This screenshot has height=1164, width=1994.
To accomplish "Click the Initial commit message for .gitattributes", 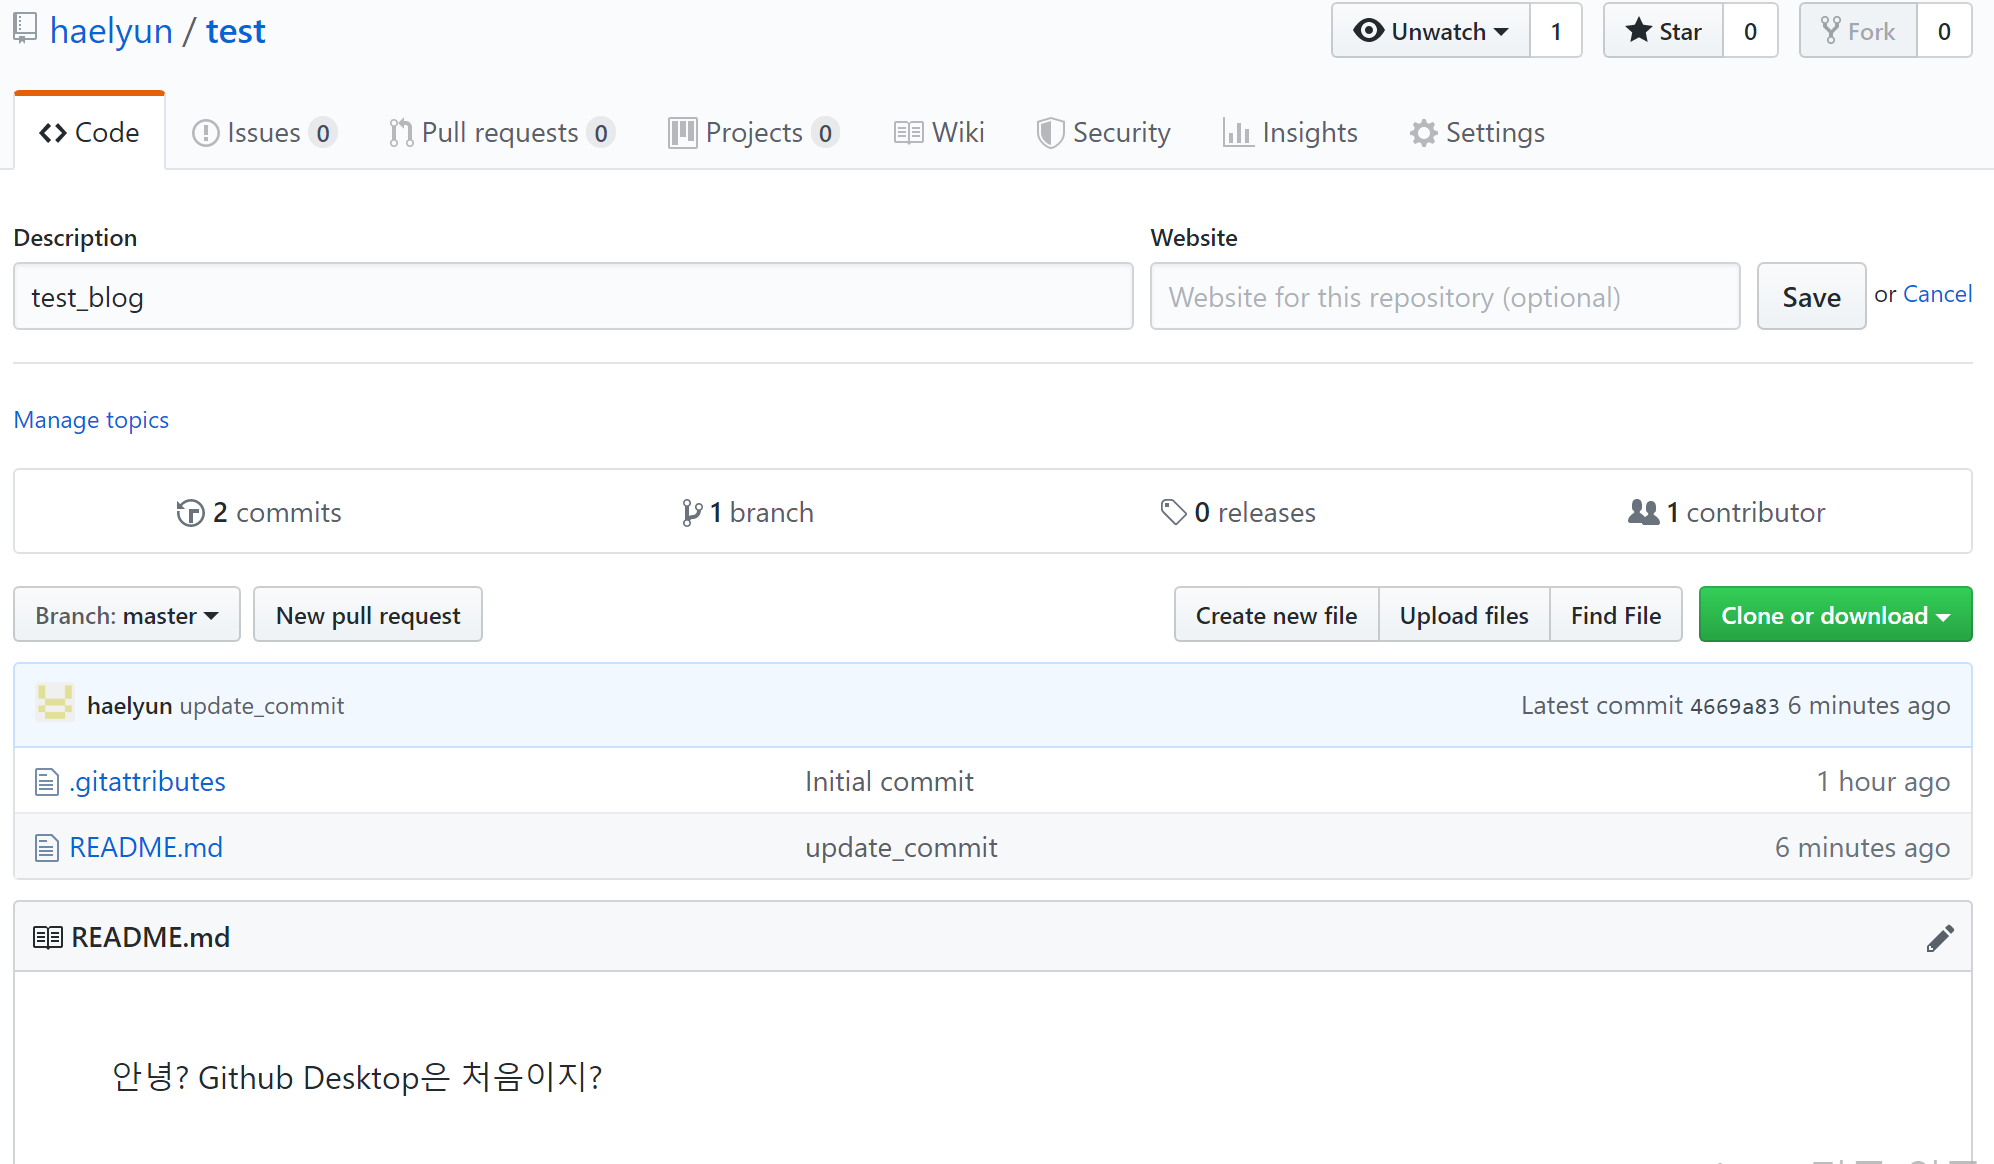I will click(889, 781).
